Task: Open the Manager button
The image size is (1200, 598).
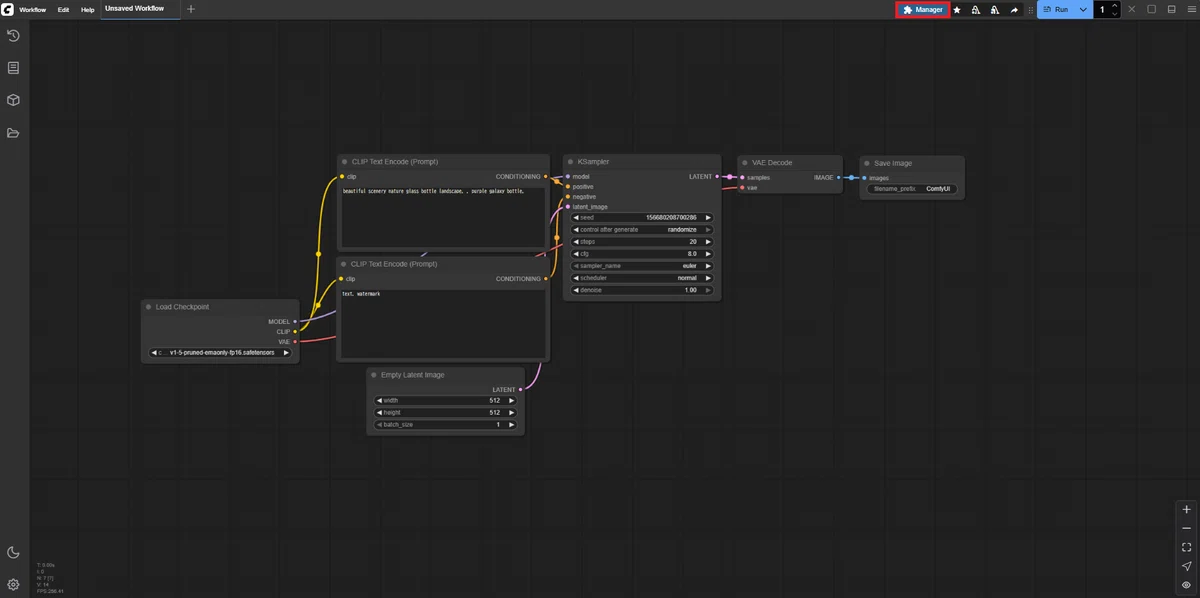Action: point(922,9)
